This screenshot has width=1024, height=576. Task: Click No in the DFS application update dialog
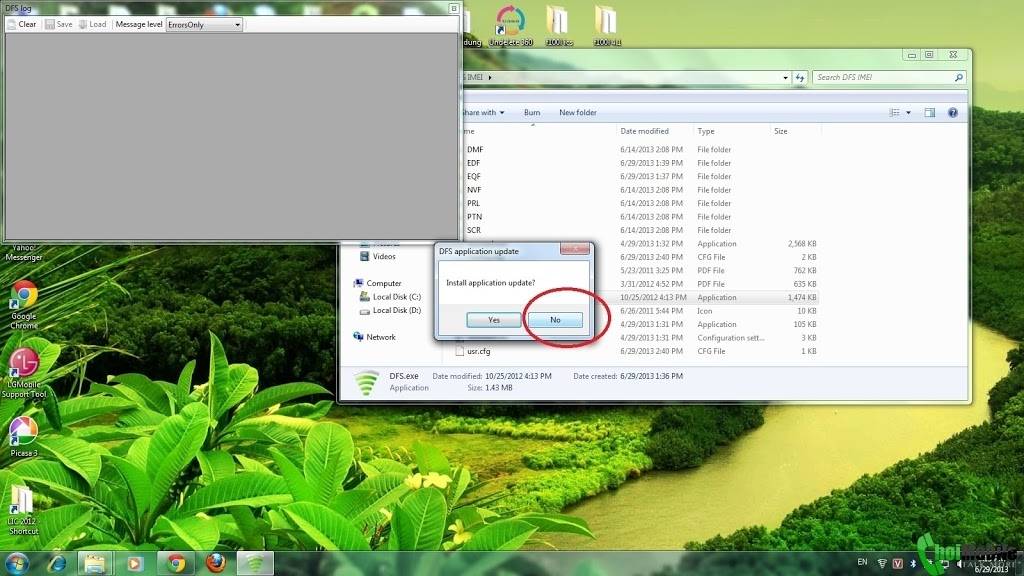point(555,320)
